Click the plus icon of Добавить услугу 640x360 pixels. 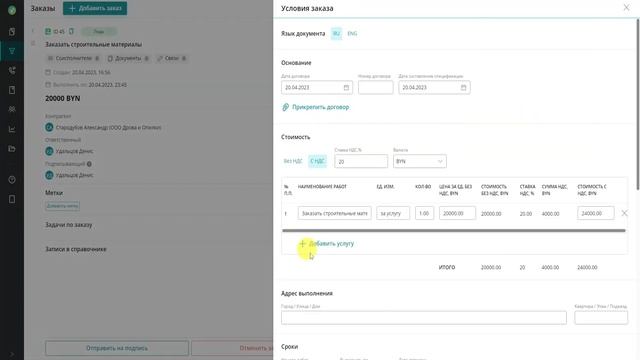(x=302, y=244)
